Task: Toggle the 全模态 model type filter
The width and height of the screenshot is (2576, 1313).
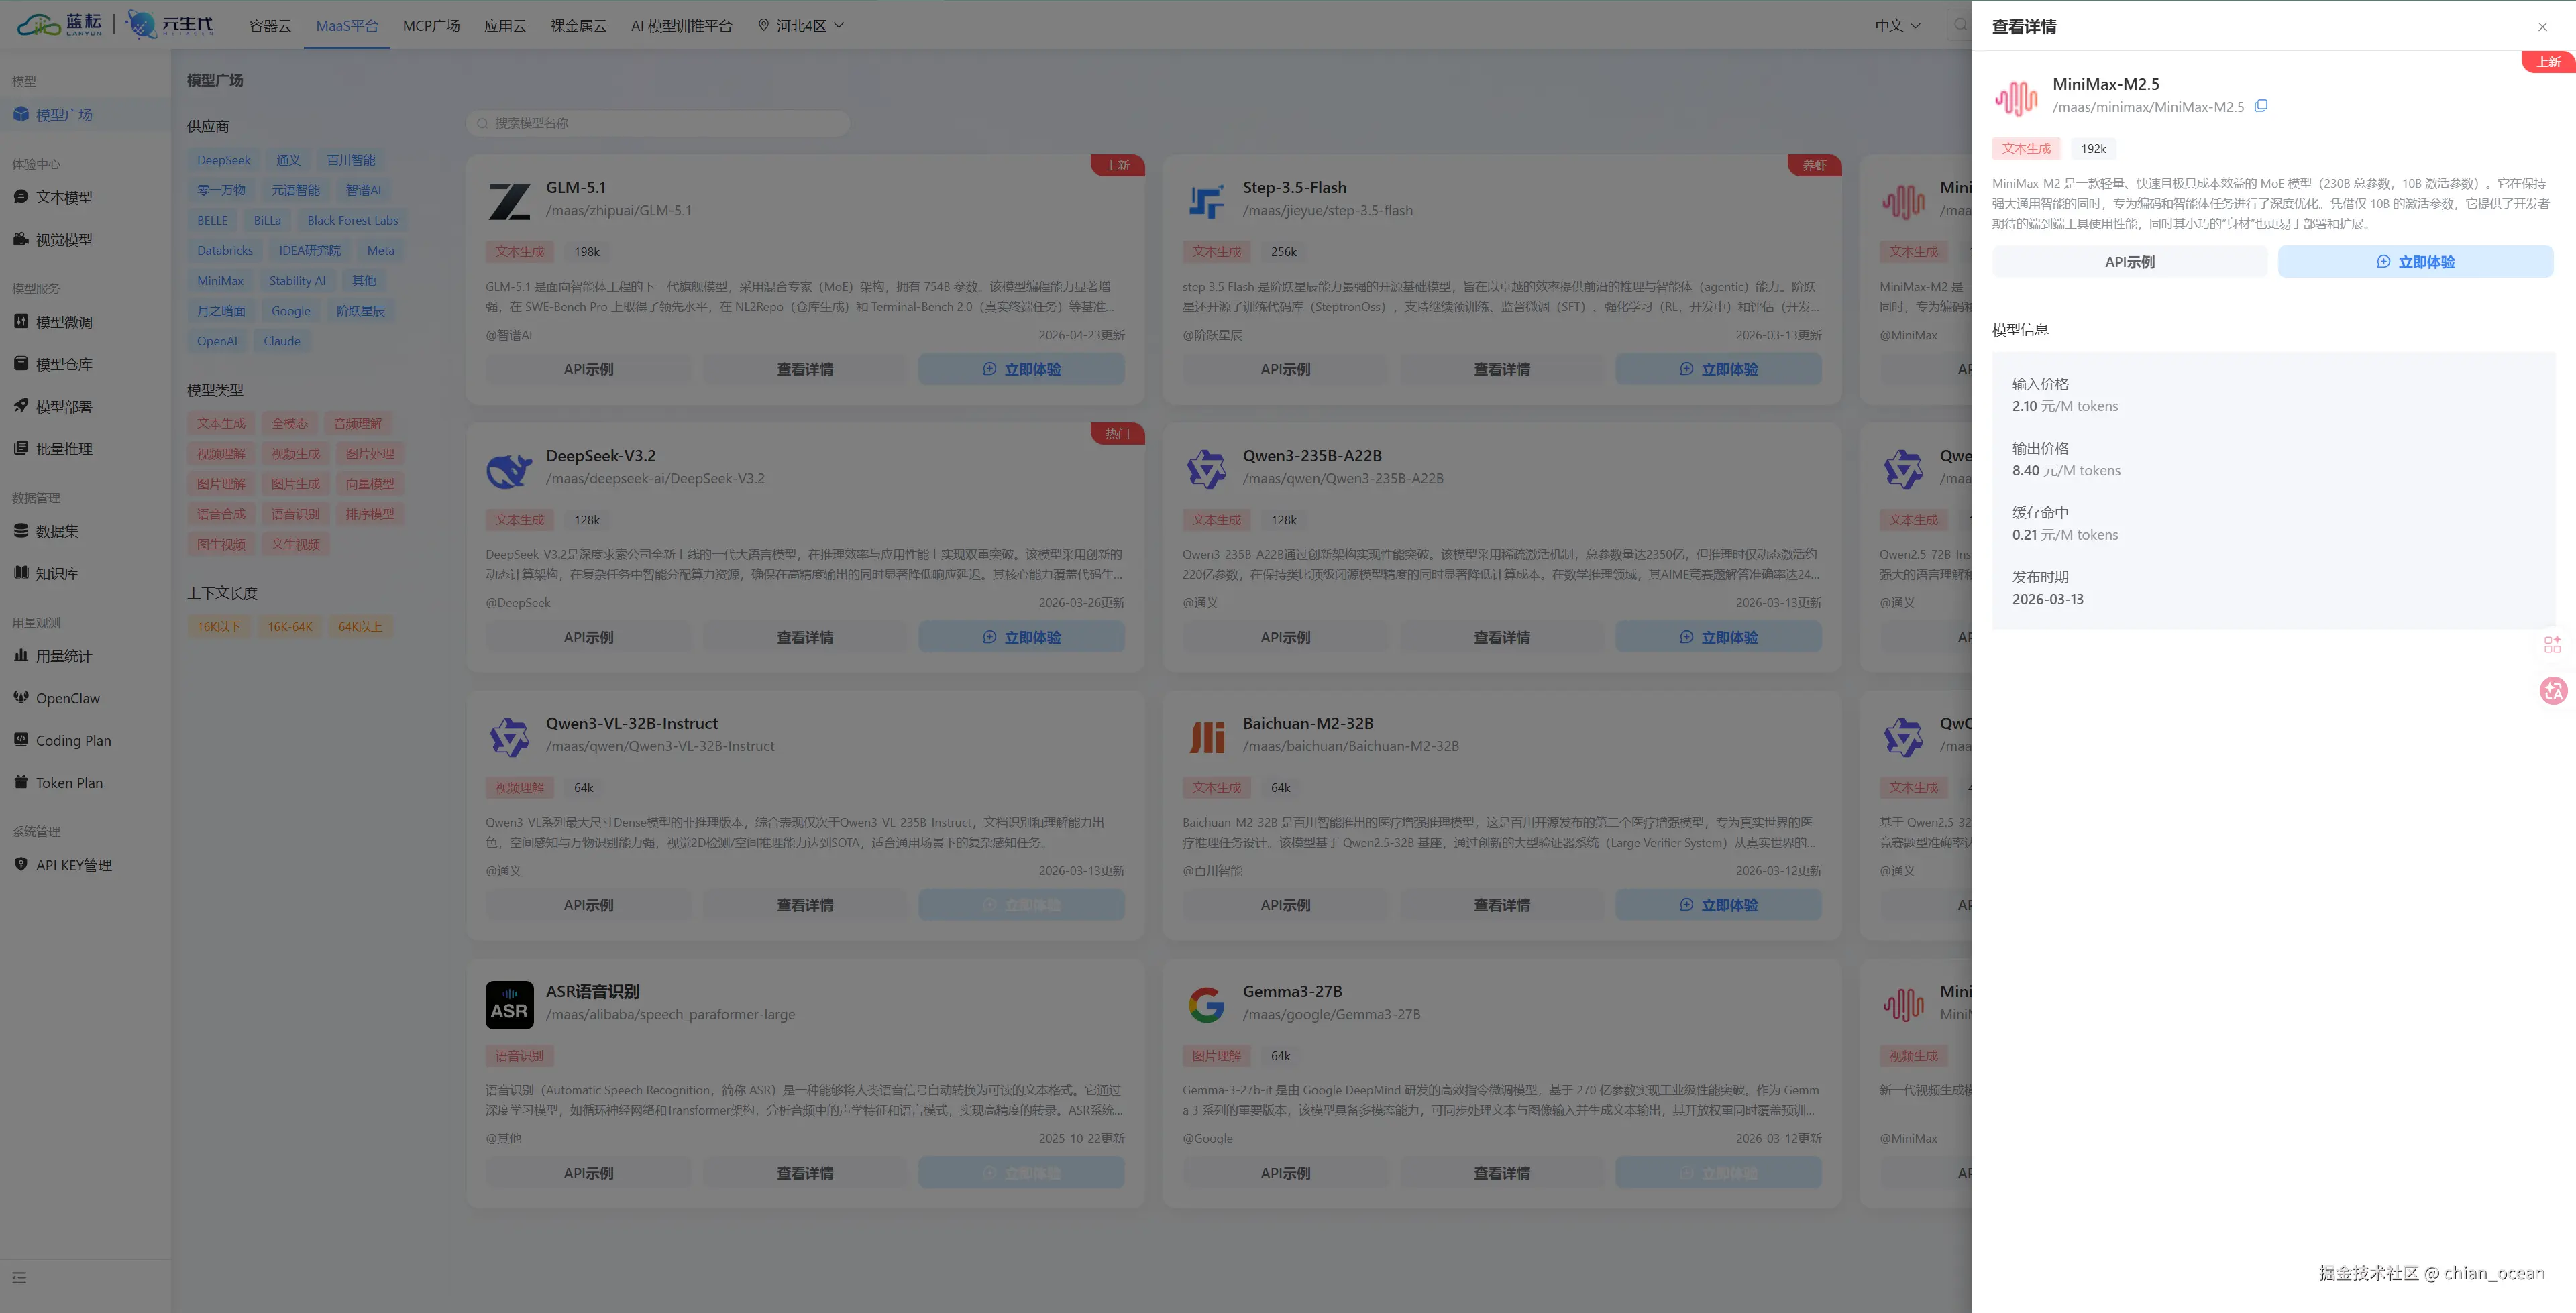Action: 290,424
